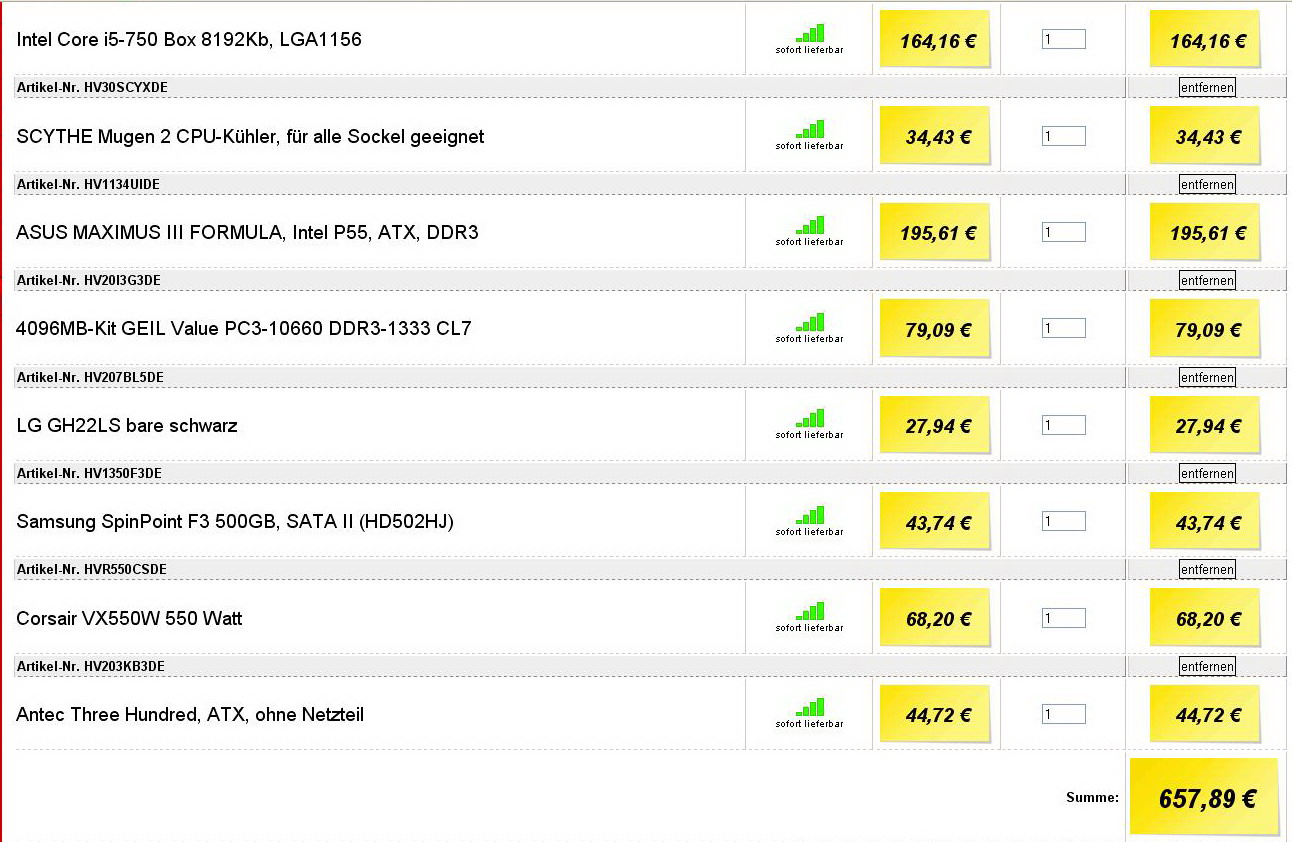Screen dimensions: 1292x842
Task: Click availability icon for GEIL Value 4096MB-Kit
Action: [810, 322]
